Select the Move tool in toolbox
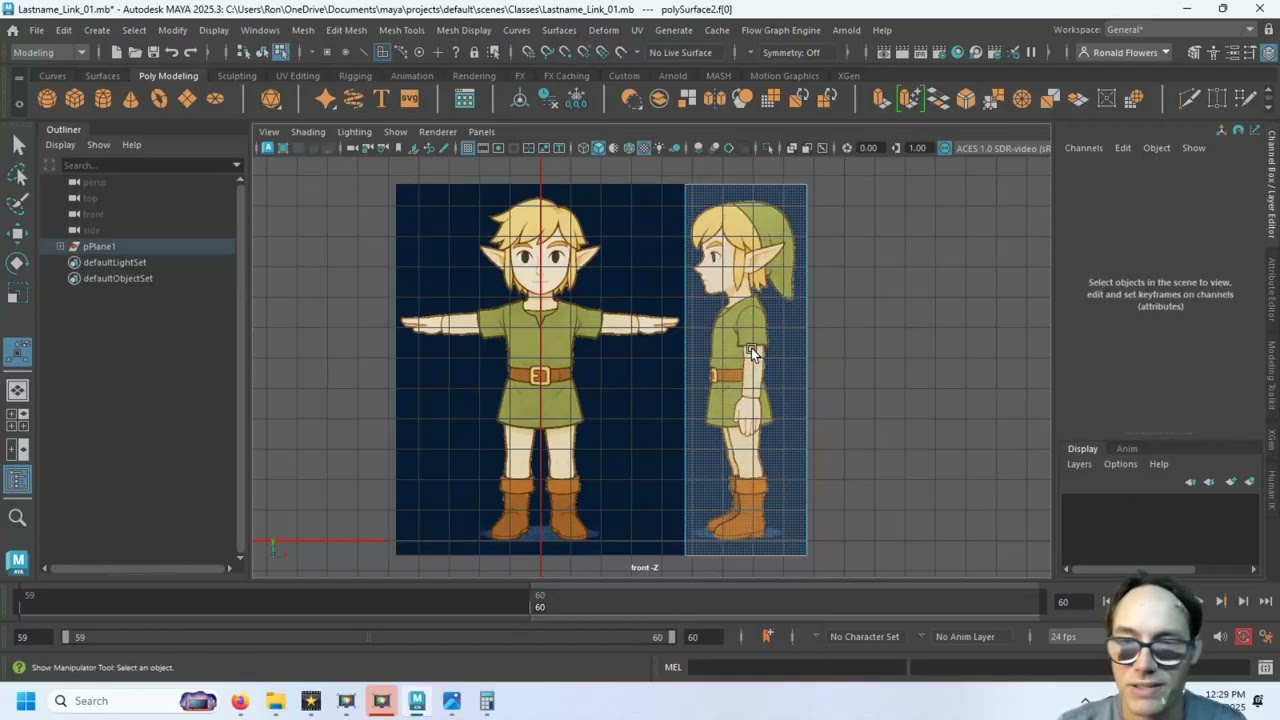Viewport: 1280px width, 720px height. 18,233
